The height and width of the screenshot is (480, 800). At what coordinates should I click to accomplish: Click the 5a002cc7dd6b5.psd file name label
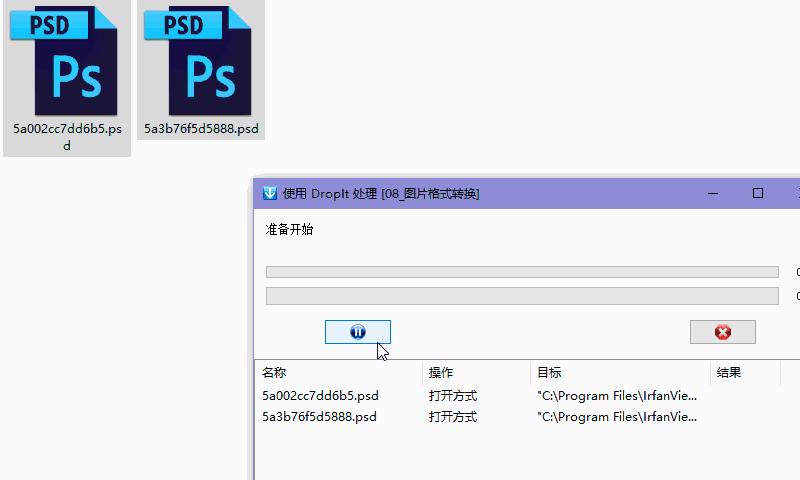point(67,137)
